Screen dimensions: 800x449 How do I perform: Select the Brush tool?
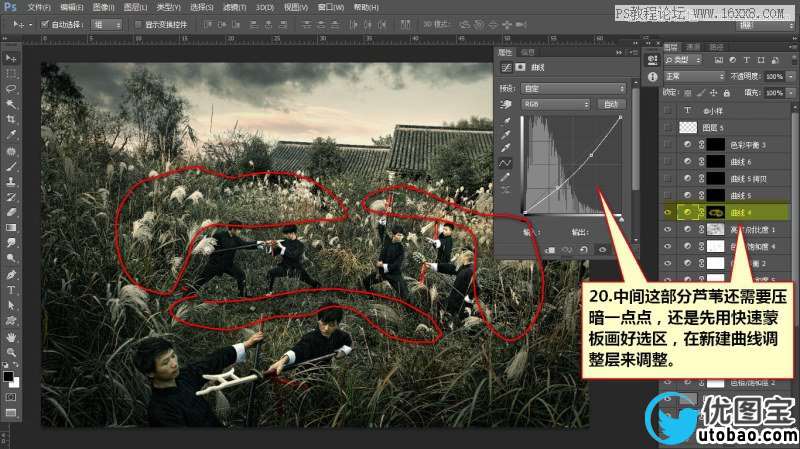pos(11,166)
